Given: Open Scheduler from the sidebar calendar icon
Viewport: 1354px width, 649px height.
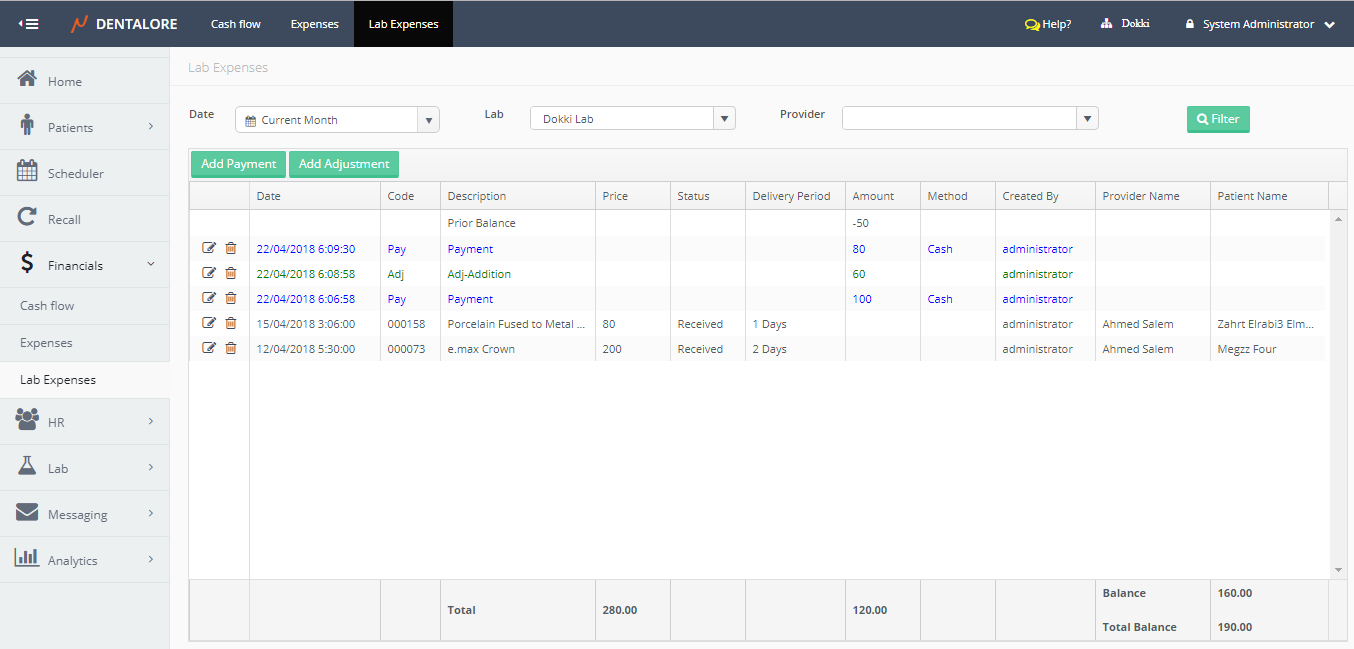Looking at the screenshot, I should [28, 172].
